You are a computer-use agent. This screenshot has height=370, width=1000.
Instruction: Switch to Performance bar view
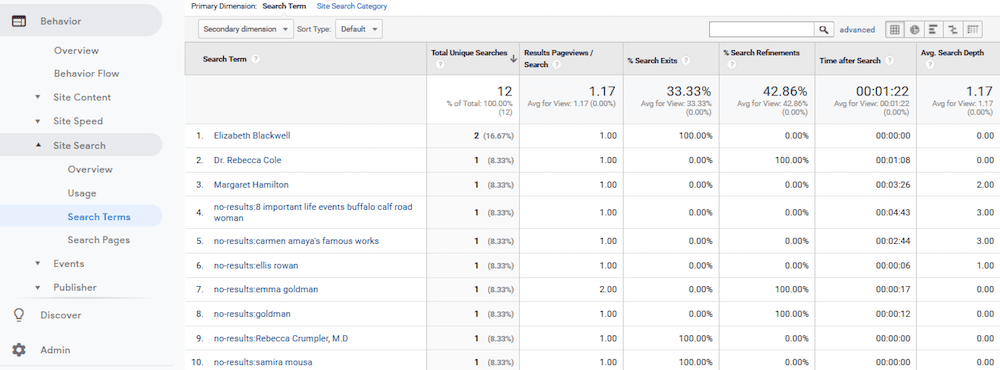[933, 29]
